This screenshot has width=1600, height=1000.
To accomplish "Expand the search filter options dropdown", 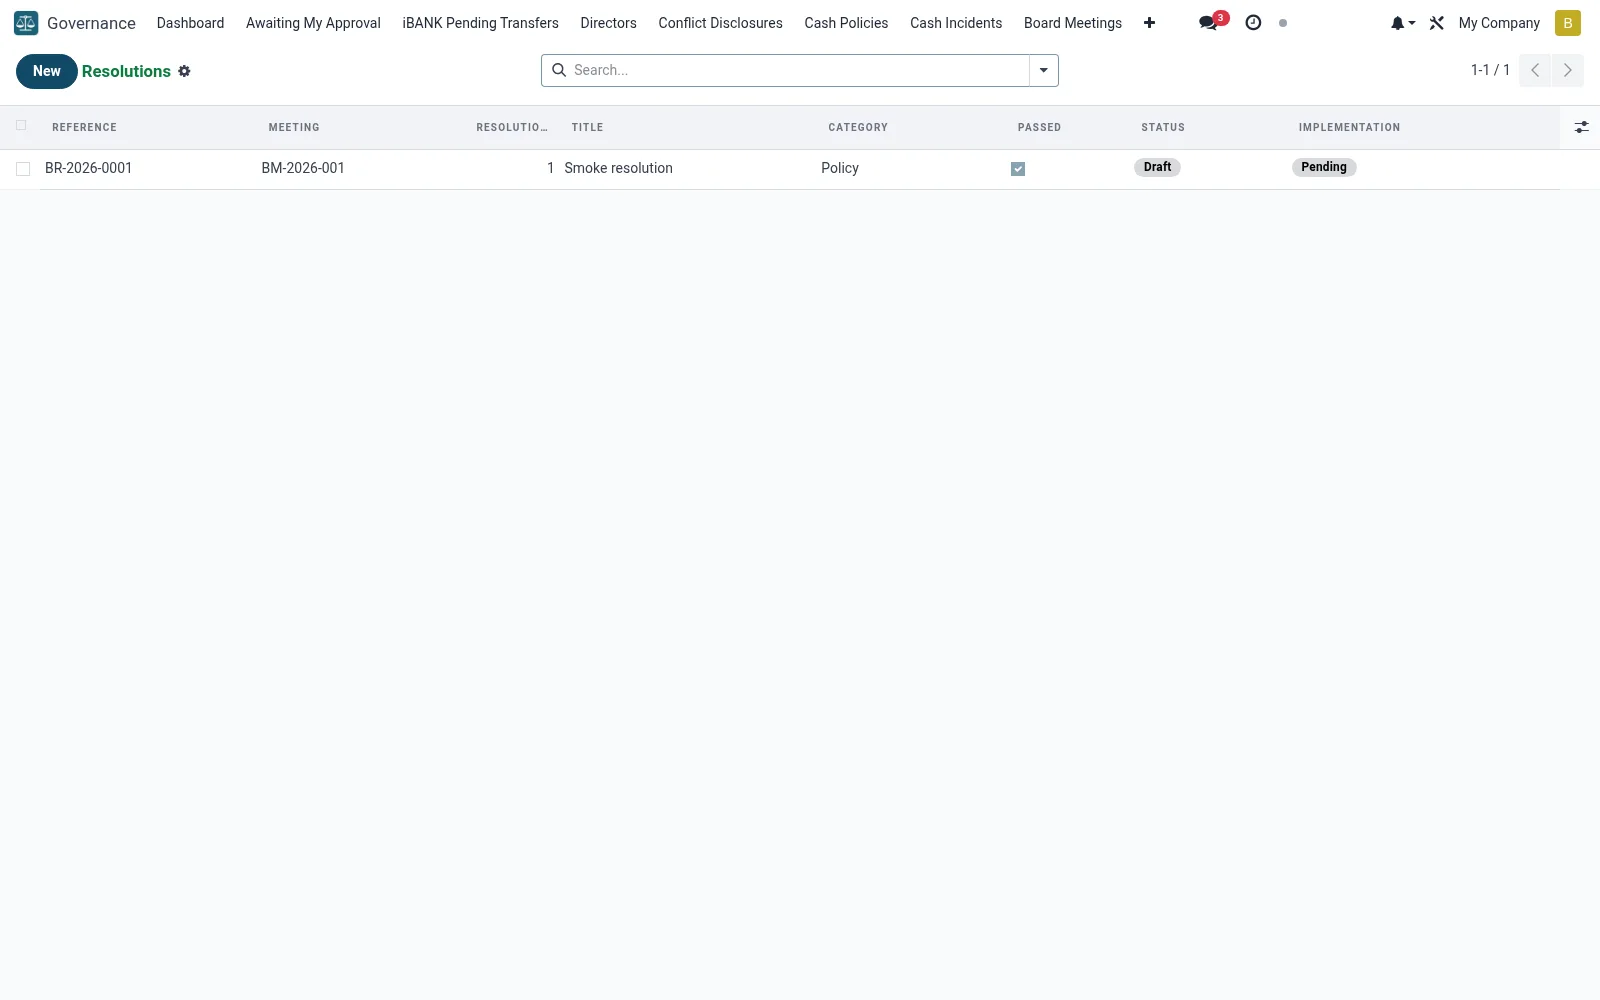I will click(1043, 70).
